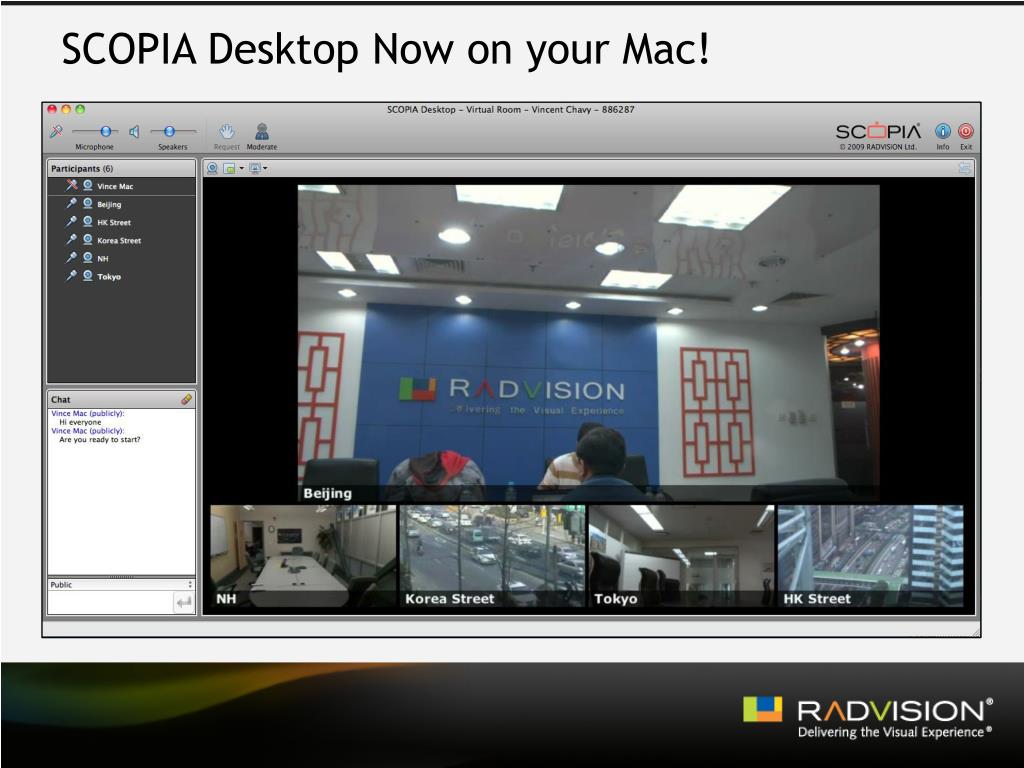Mute the speakers with the speaker icon
Screen dimensions: 1024x768
click(134, 132)
